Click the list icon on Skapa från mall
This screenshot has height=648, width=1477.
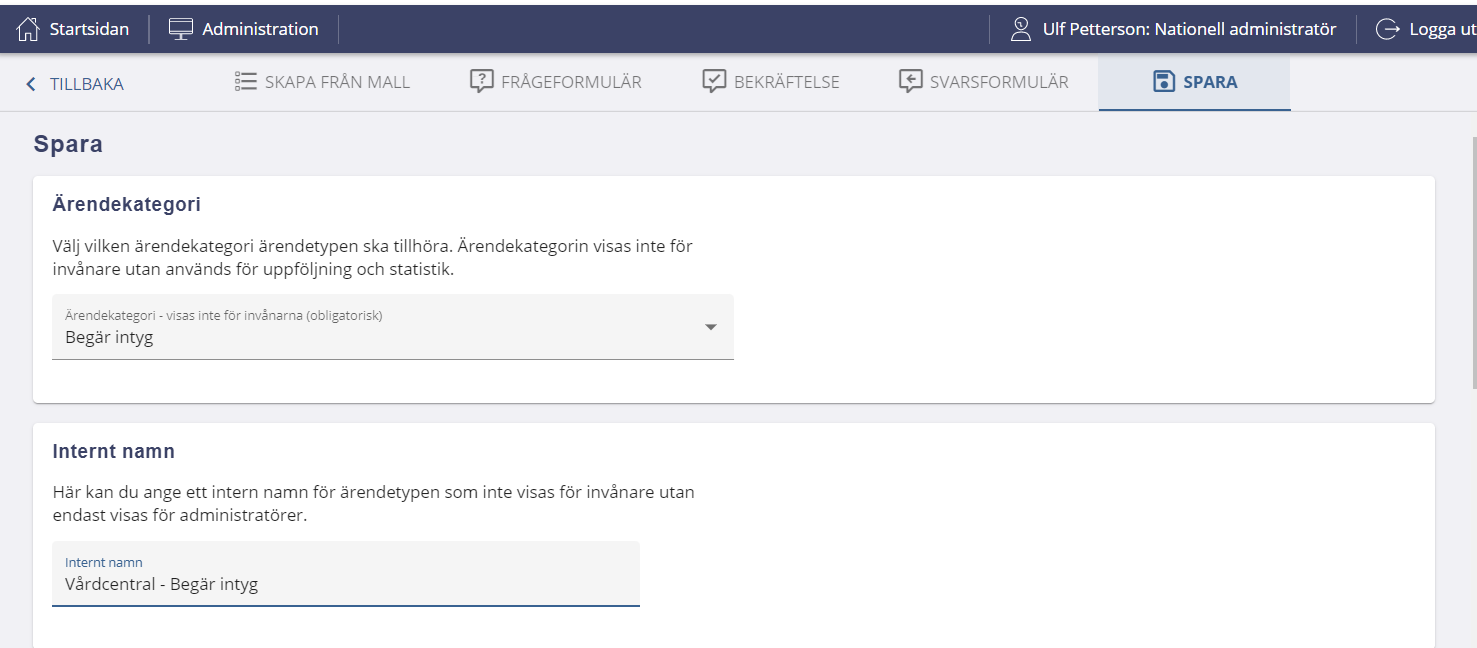tap(245, 82)
